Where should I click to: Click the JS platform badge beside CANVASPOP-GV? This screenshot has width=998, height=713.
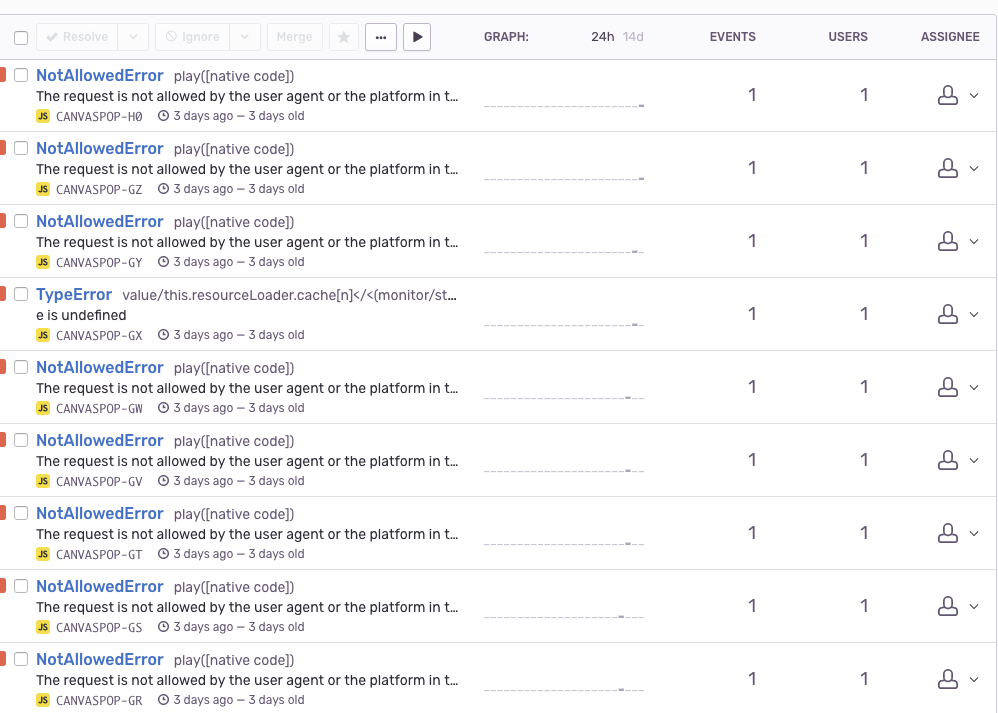click(x=43, y=481)
